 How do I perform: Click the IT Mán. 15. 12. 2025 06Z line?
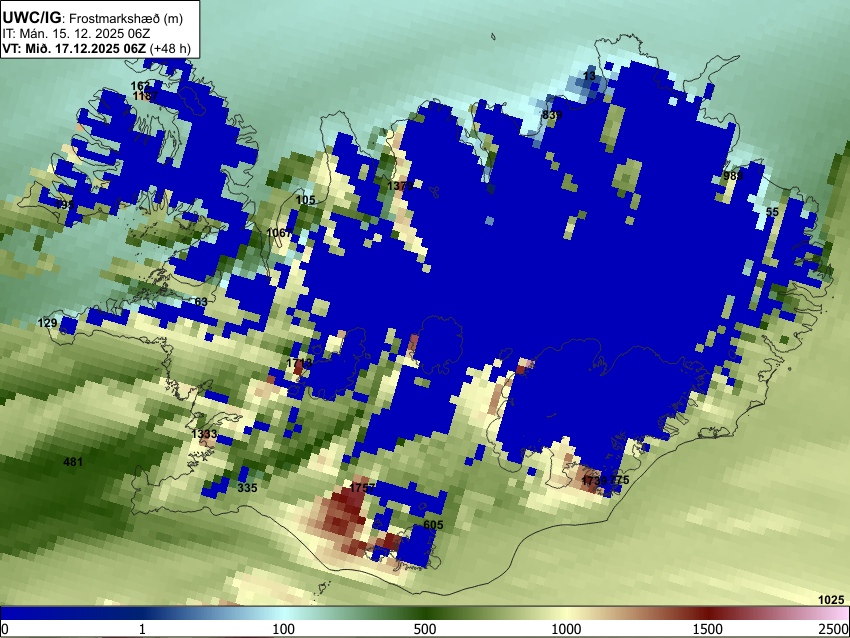[76, 34]
